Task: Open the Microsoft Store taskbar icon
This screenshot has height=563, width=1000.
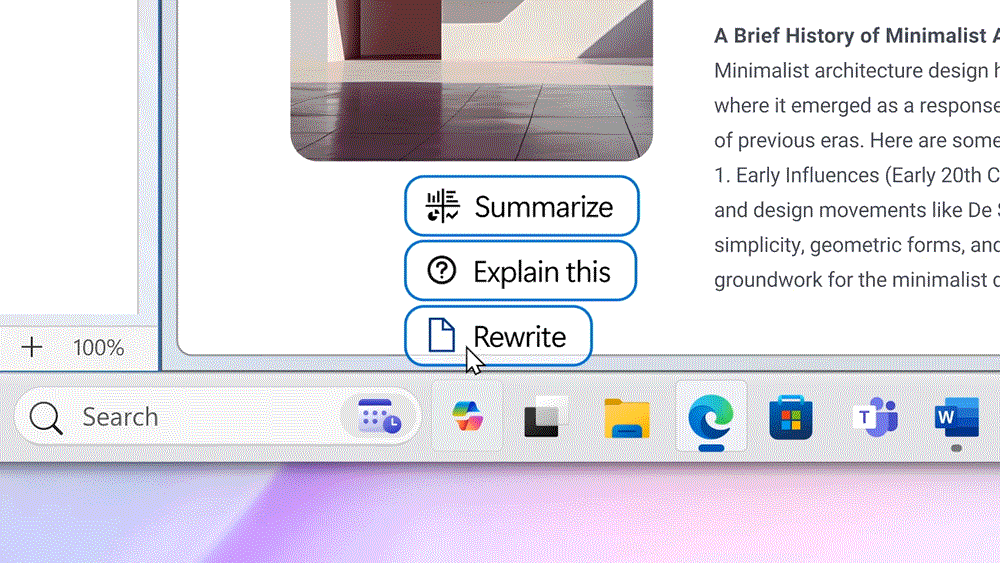Action: tap(791, 418)
